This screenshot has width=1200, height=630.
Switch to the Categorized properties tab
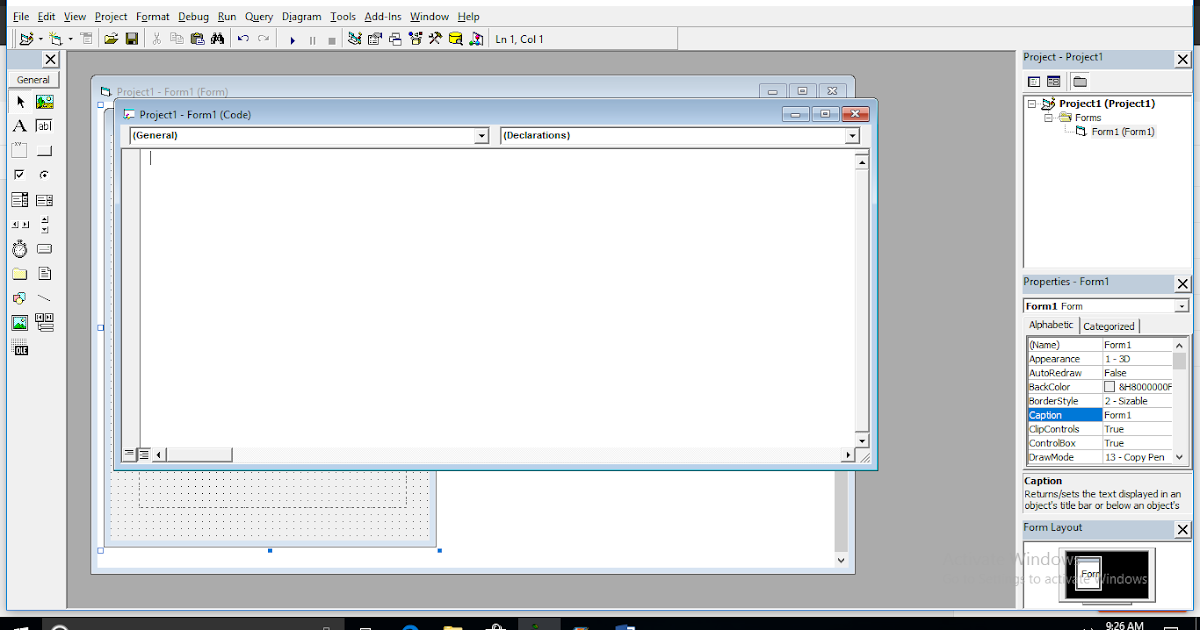(1109, 325)
